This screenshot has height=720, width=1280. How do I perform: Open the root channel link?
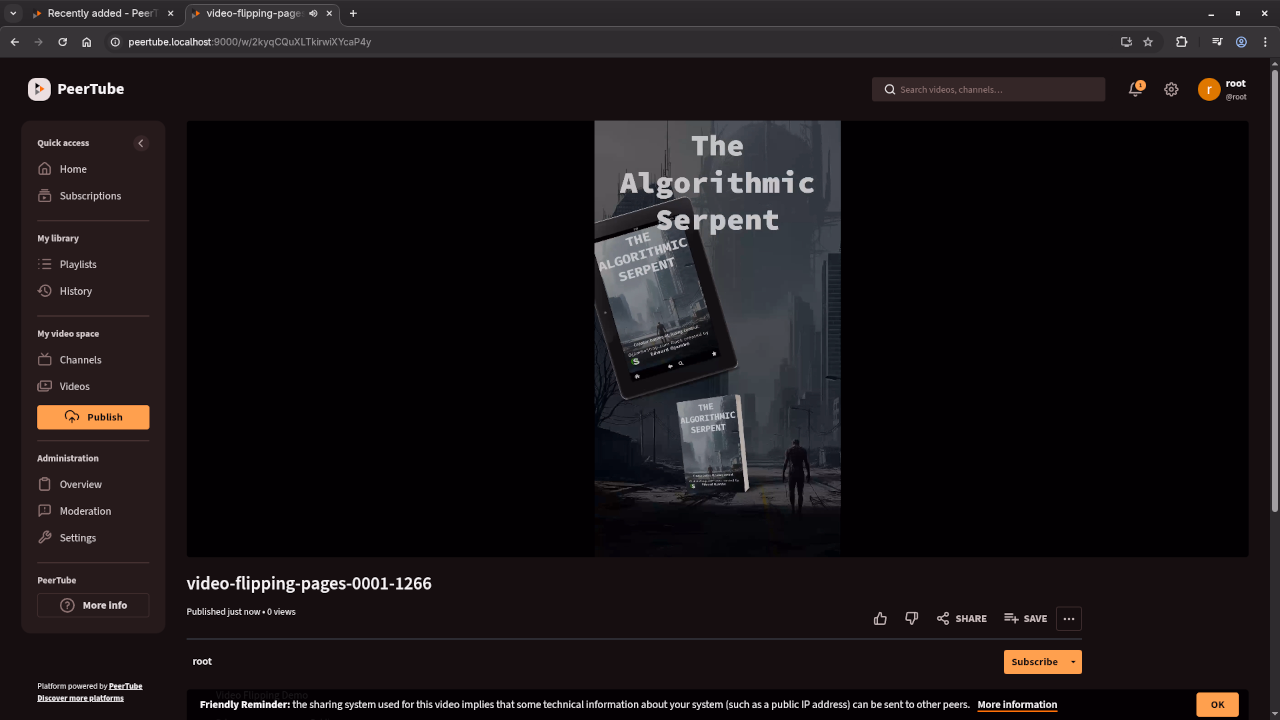pos(202,661)
